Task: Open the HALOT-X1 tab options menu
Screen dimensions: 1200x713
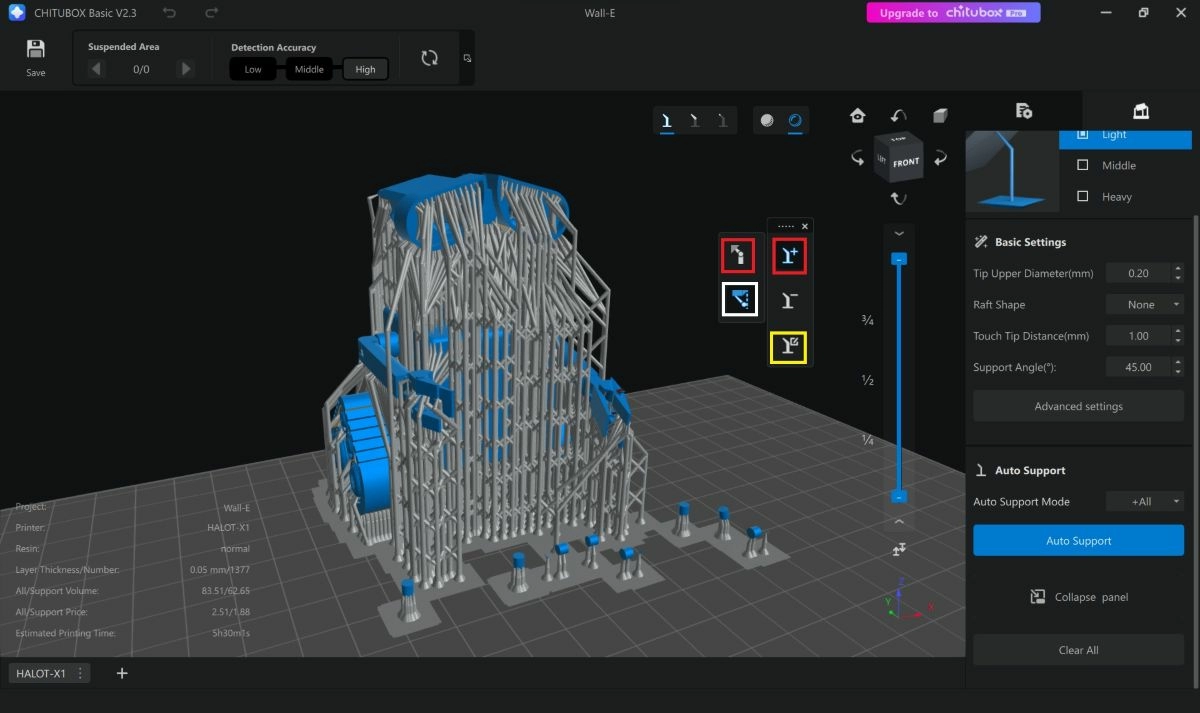Action: [80, 674]
